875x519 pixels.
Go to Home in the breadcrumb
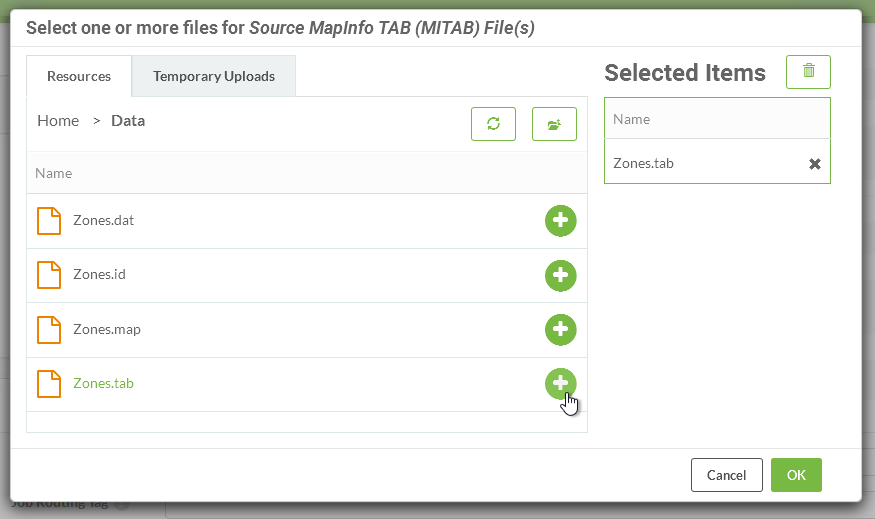58,121
